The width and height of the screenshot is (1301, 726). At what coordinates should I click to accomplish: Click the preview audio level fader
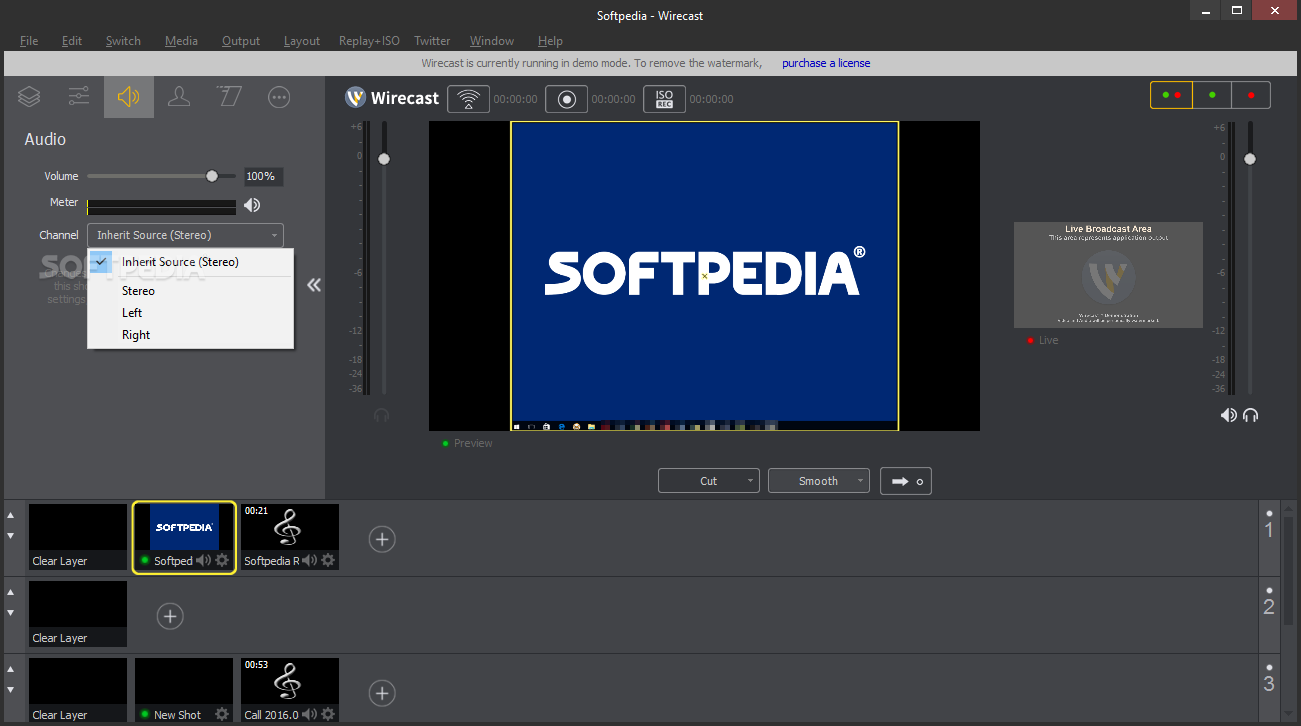click(x=383, y=159)
